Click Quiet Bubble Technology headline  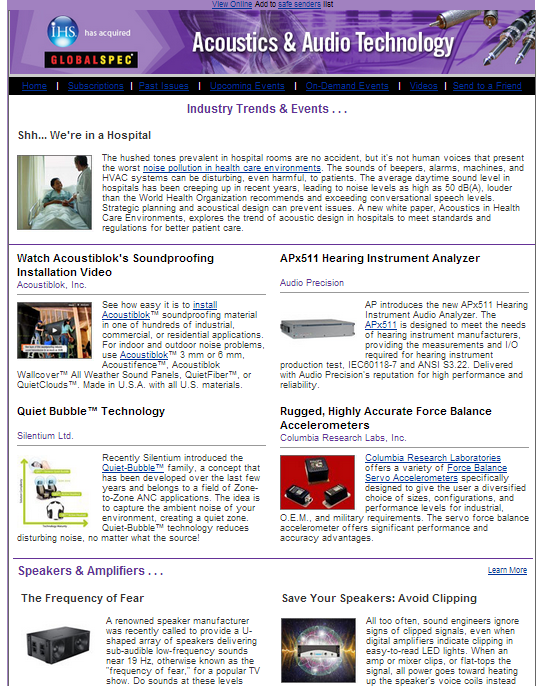[x=91, y=411]
